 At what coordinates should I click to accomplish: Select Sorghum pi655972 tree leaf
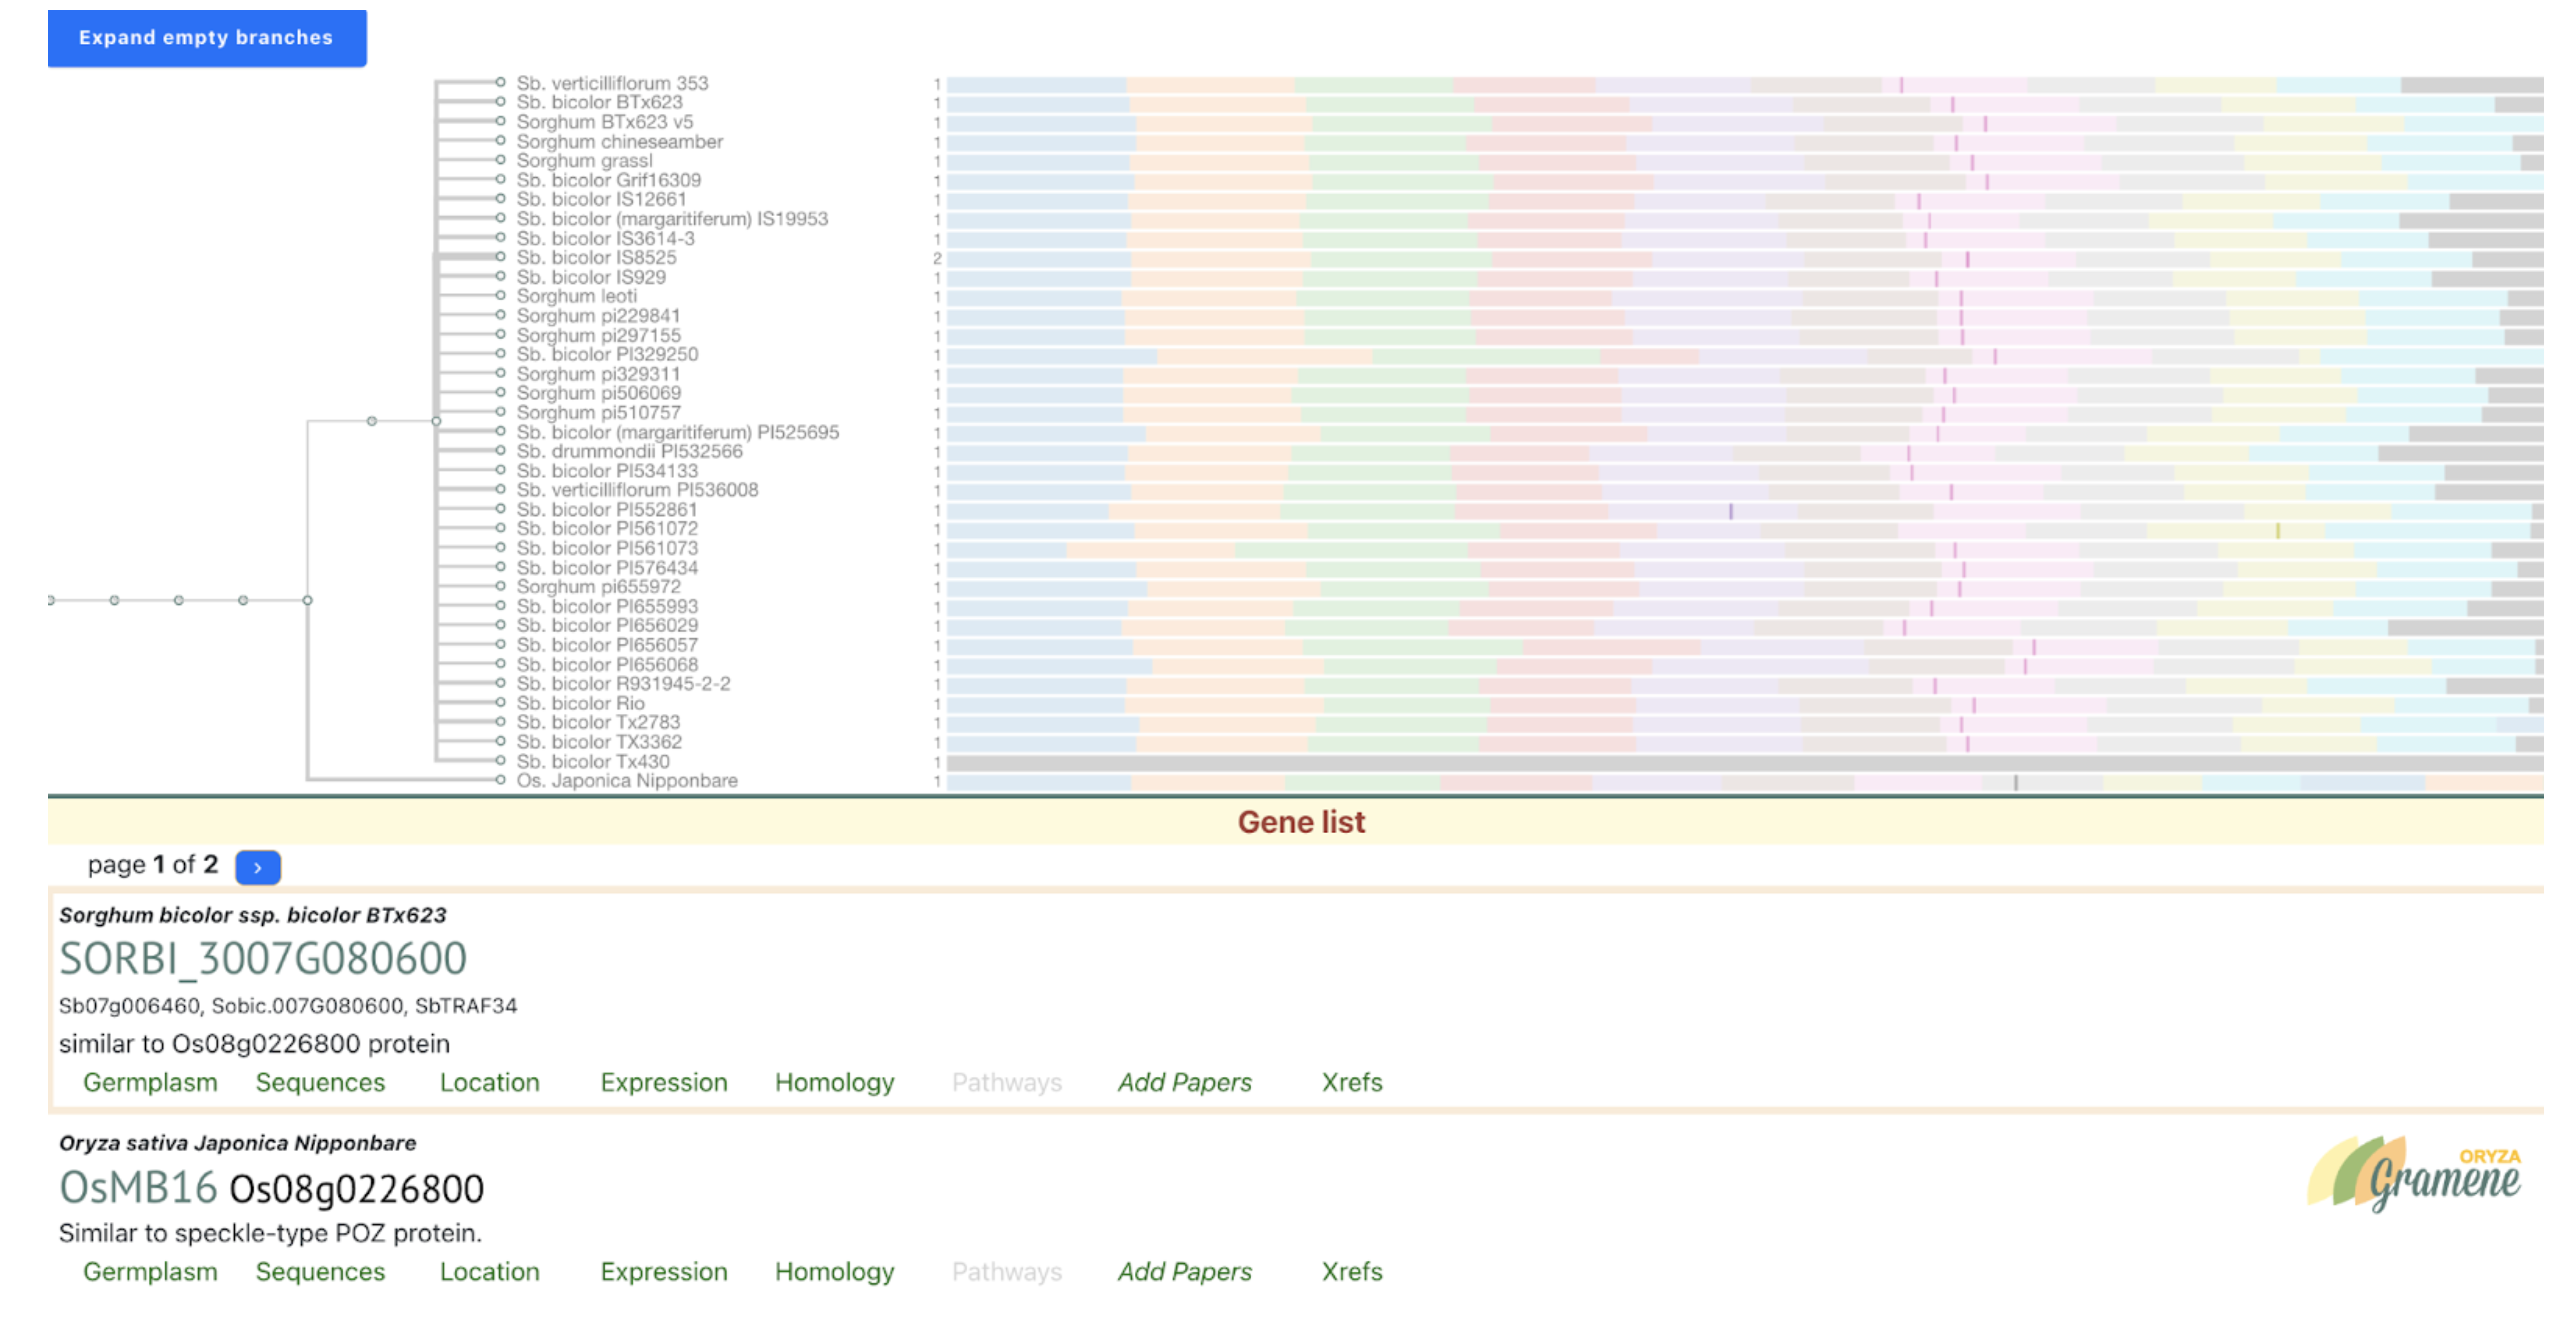click(x=598, y=587)
